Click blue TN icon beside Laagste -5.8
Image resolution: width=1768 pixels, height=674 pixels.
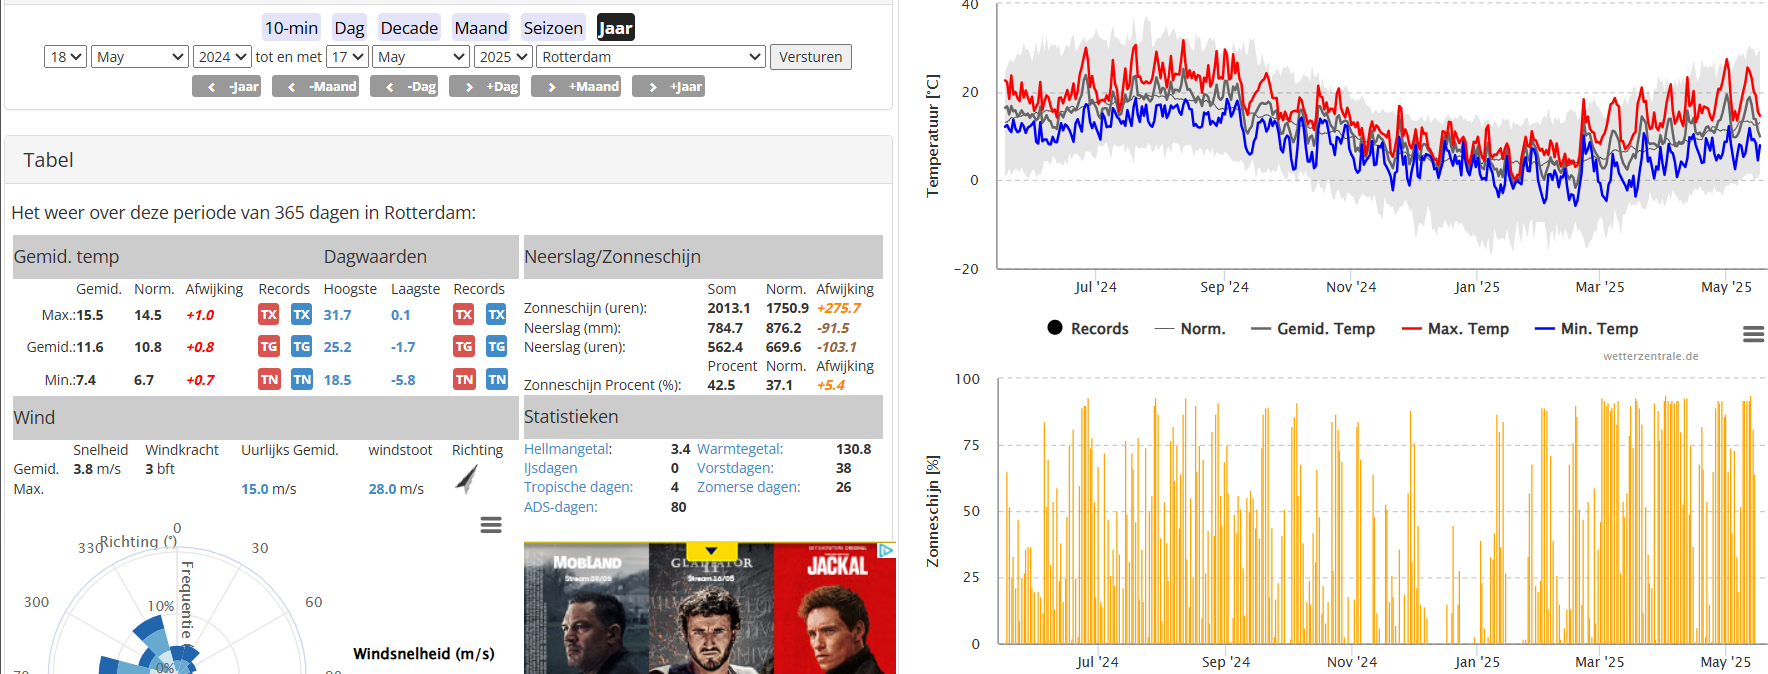[x=496, y=380]
